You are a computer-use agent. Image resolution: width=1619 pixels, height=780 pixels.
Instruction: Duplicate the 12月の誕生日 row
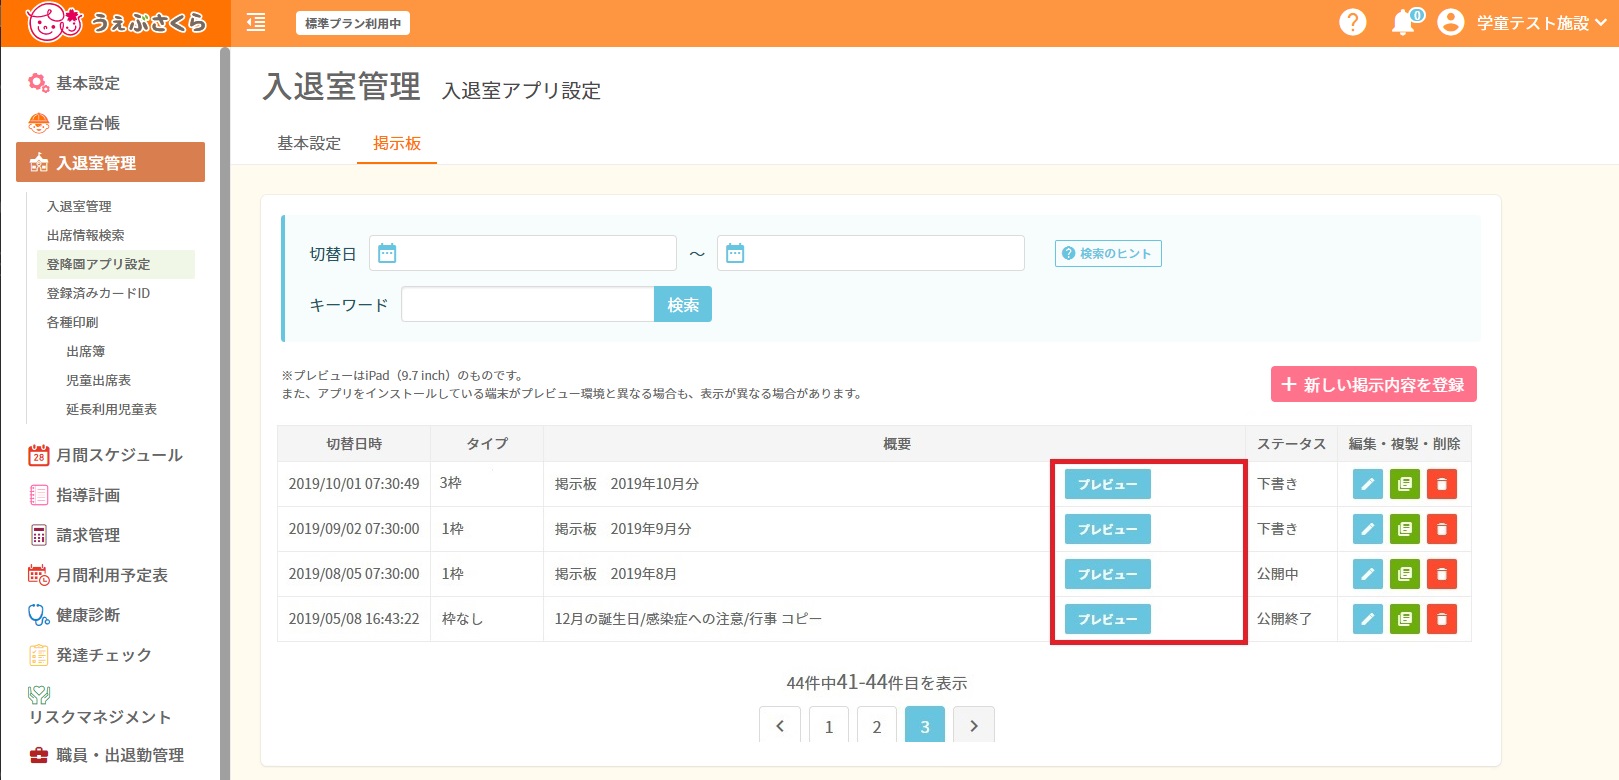pos(1405,619)
